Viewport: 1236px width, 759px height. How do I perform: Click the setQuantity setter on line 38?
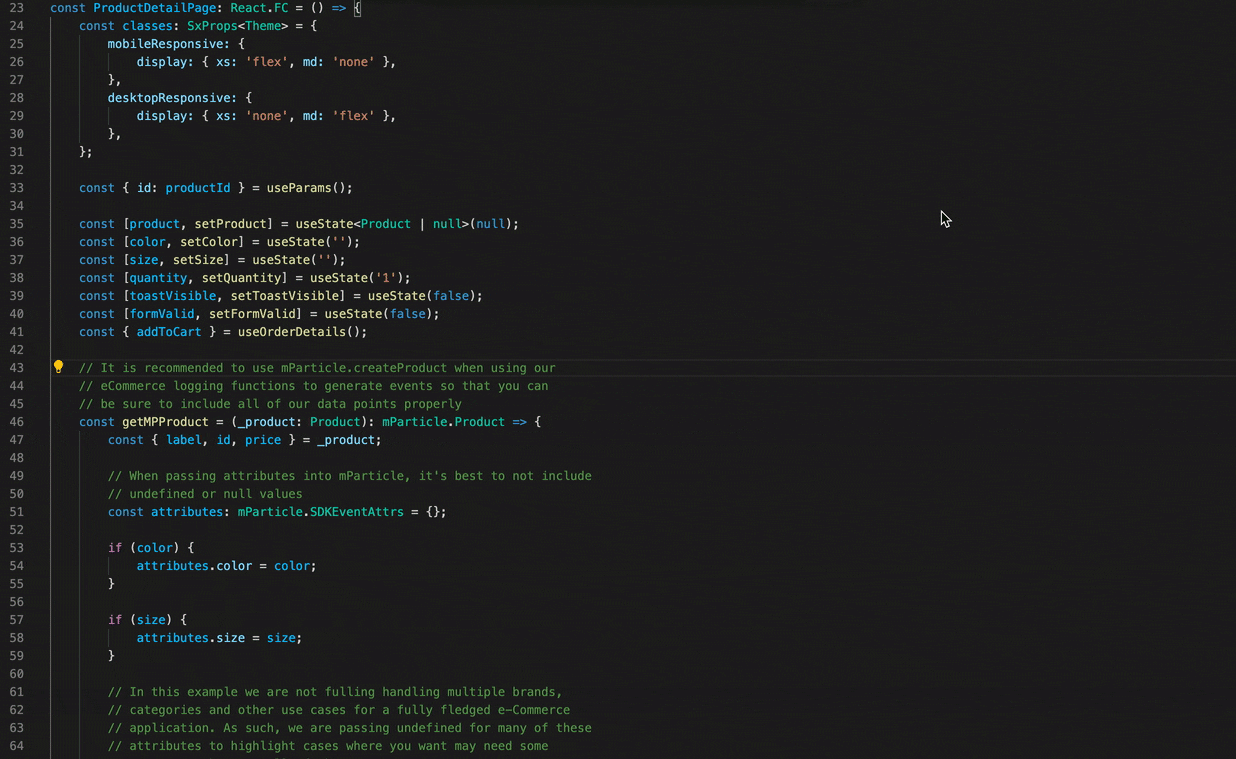point(241,278)
